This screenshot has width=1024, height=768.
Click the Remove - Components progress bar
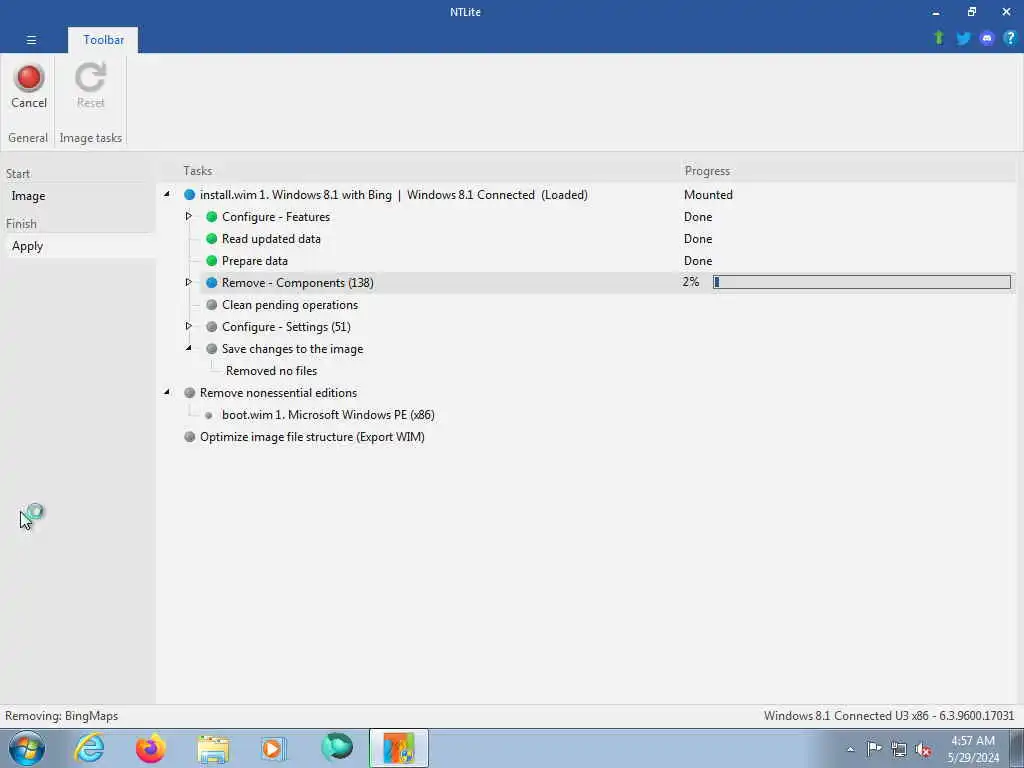click(x=861, y=282)
